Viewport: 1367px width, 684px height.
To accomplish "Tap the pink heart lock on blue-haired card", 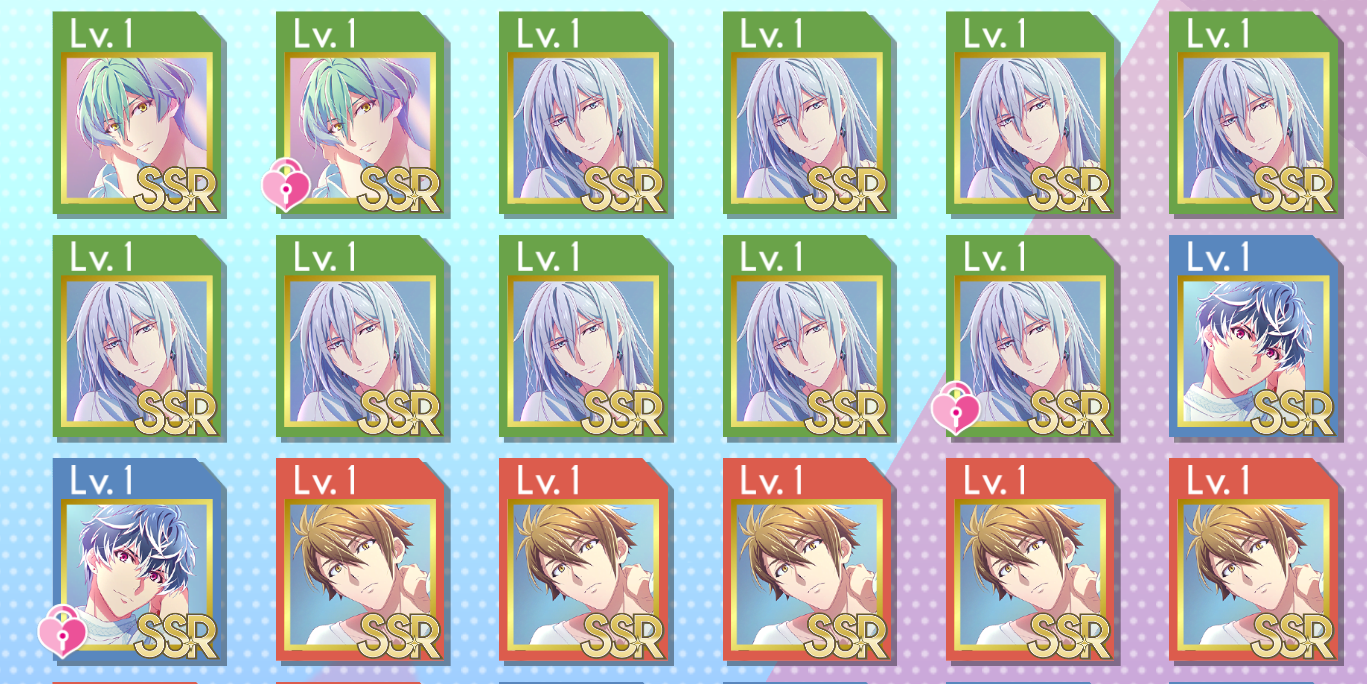I will pyautogui.click(x=63, y=634).
